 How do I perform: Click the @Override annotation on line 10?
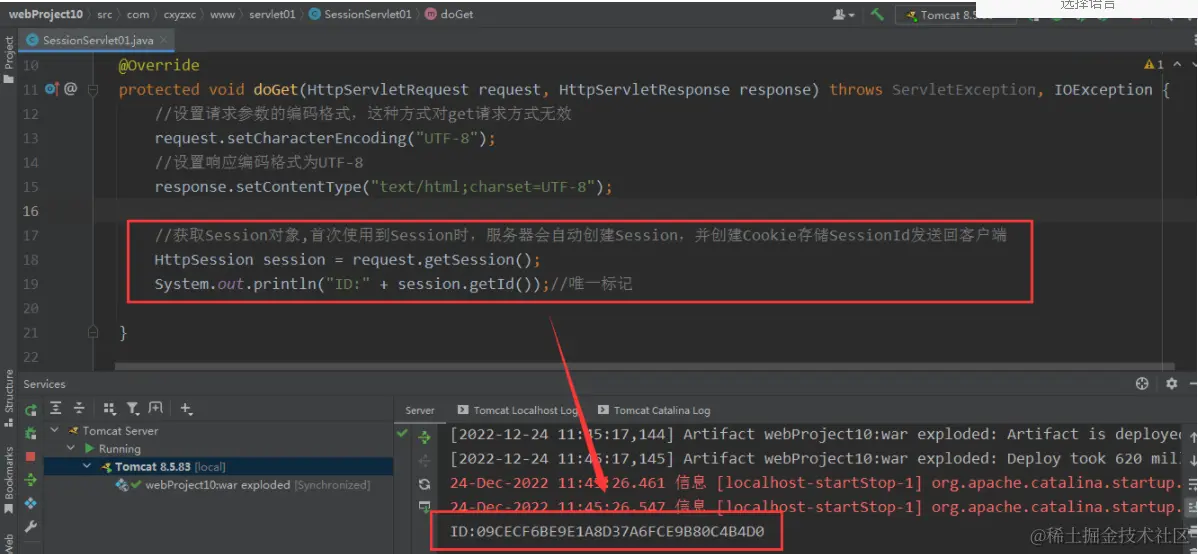[159, 66]
